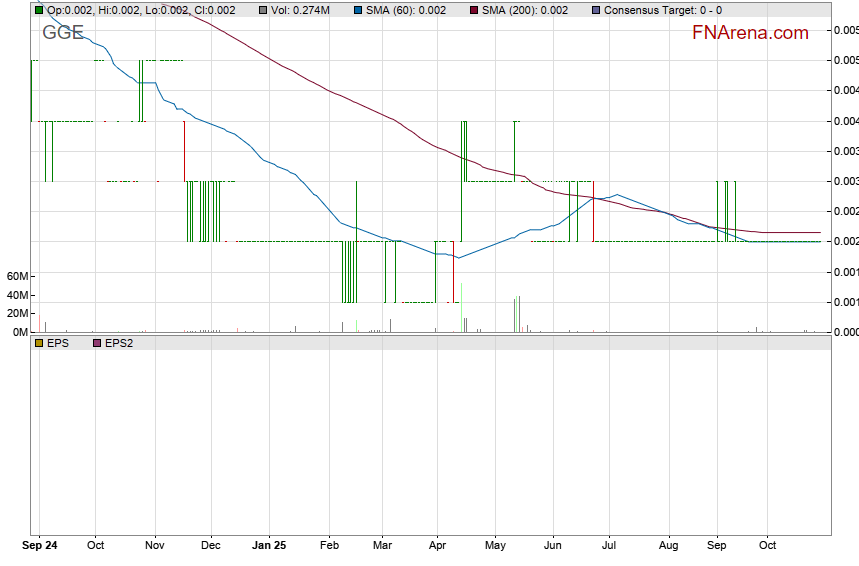Click the dark red SMA (200) legend square
The width and height of the screenshot is (859, 566).
tap(473, 10)
